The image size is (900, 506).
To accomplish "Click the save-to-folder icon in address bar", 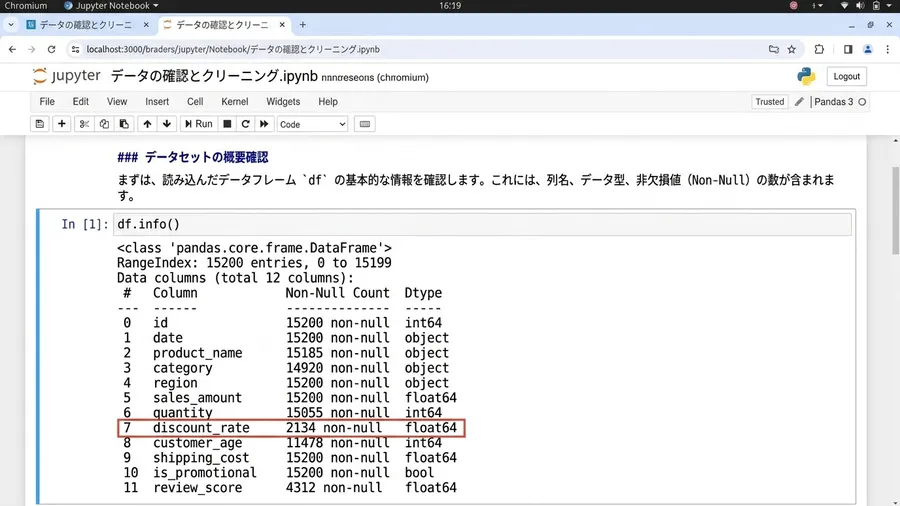I will coord(774,49).
